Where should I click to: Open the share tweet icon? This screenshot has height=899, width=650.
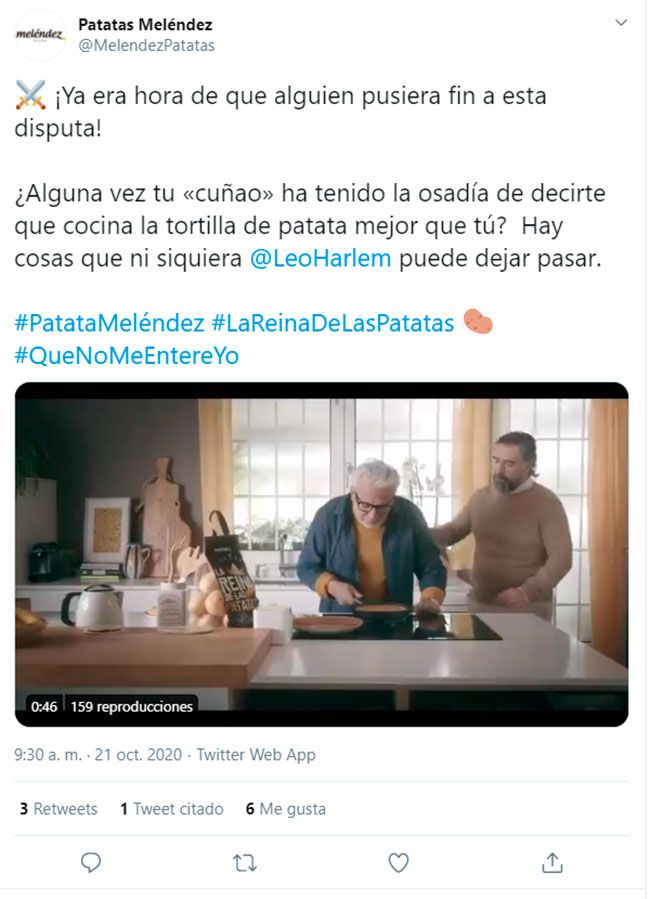pos(552,862)
